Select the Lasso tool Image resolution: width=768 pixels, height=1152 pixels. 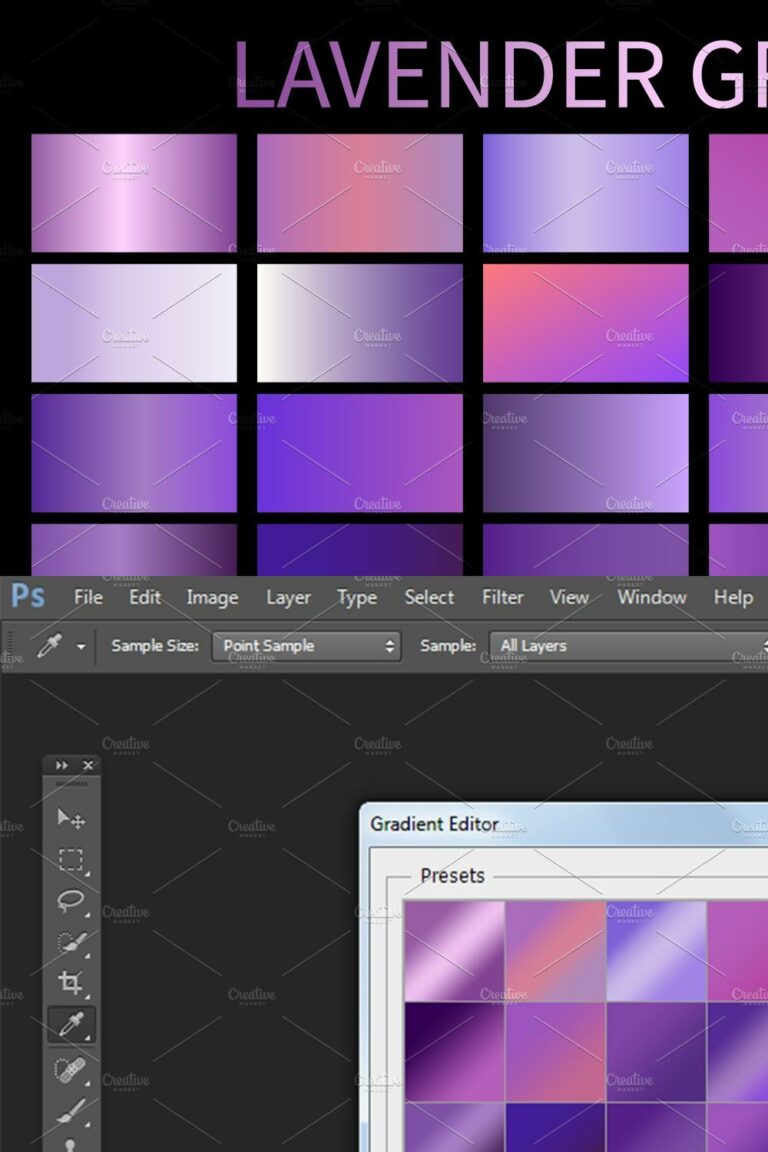click(71, 900)
